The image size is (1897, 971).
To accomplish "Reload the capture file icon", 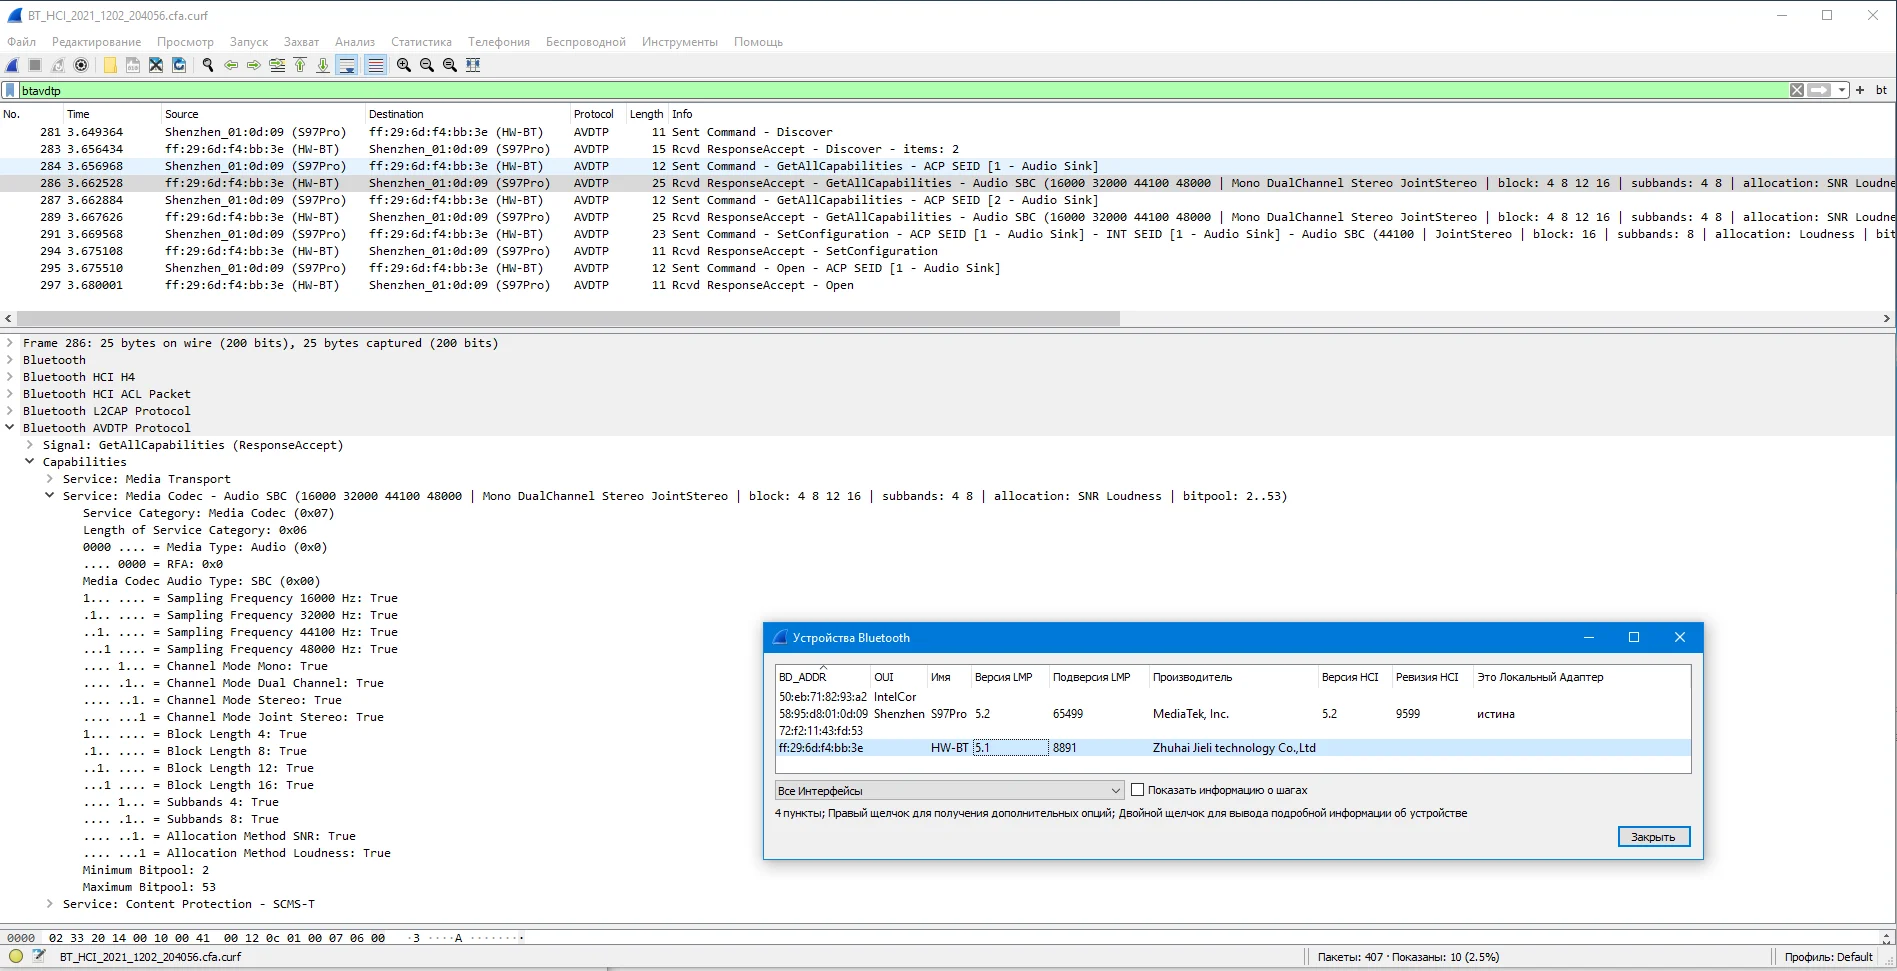I will [x=179, y=65].
